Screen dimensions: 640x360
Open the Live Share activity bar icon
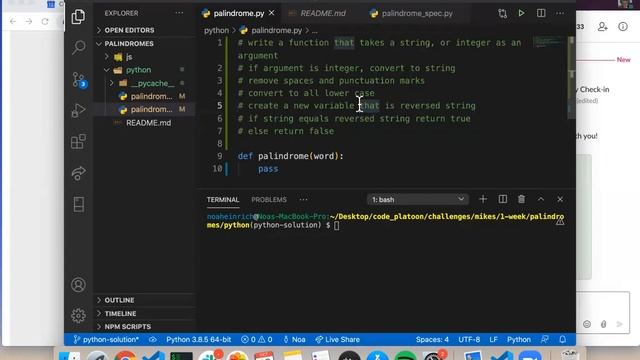tap(78, 173)
